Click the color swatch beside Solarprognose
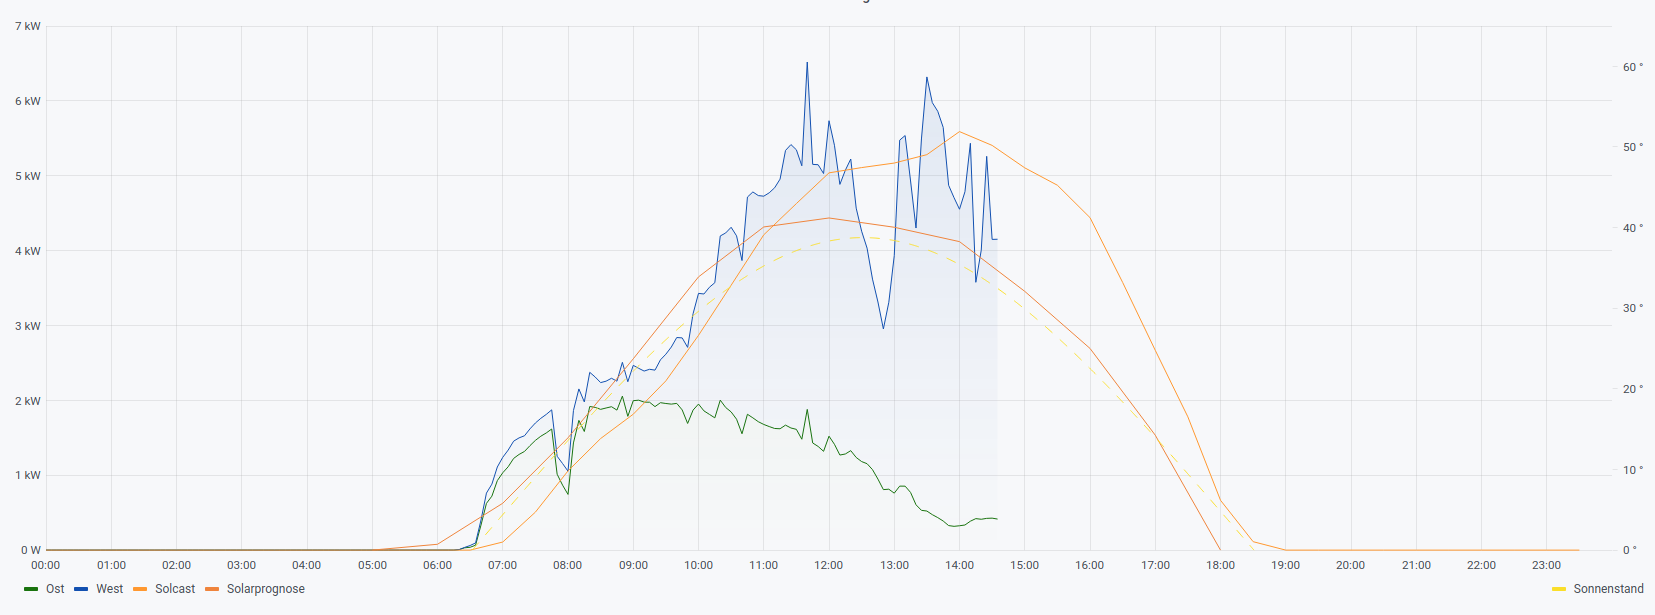This screenshot has height=615, width=1655. click(x=212, y=589)
